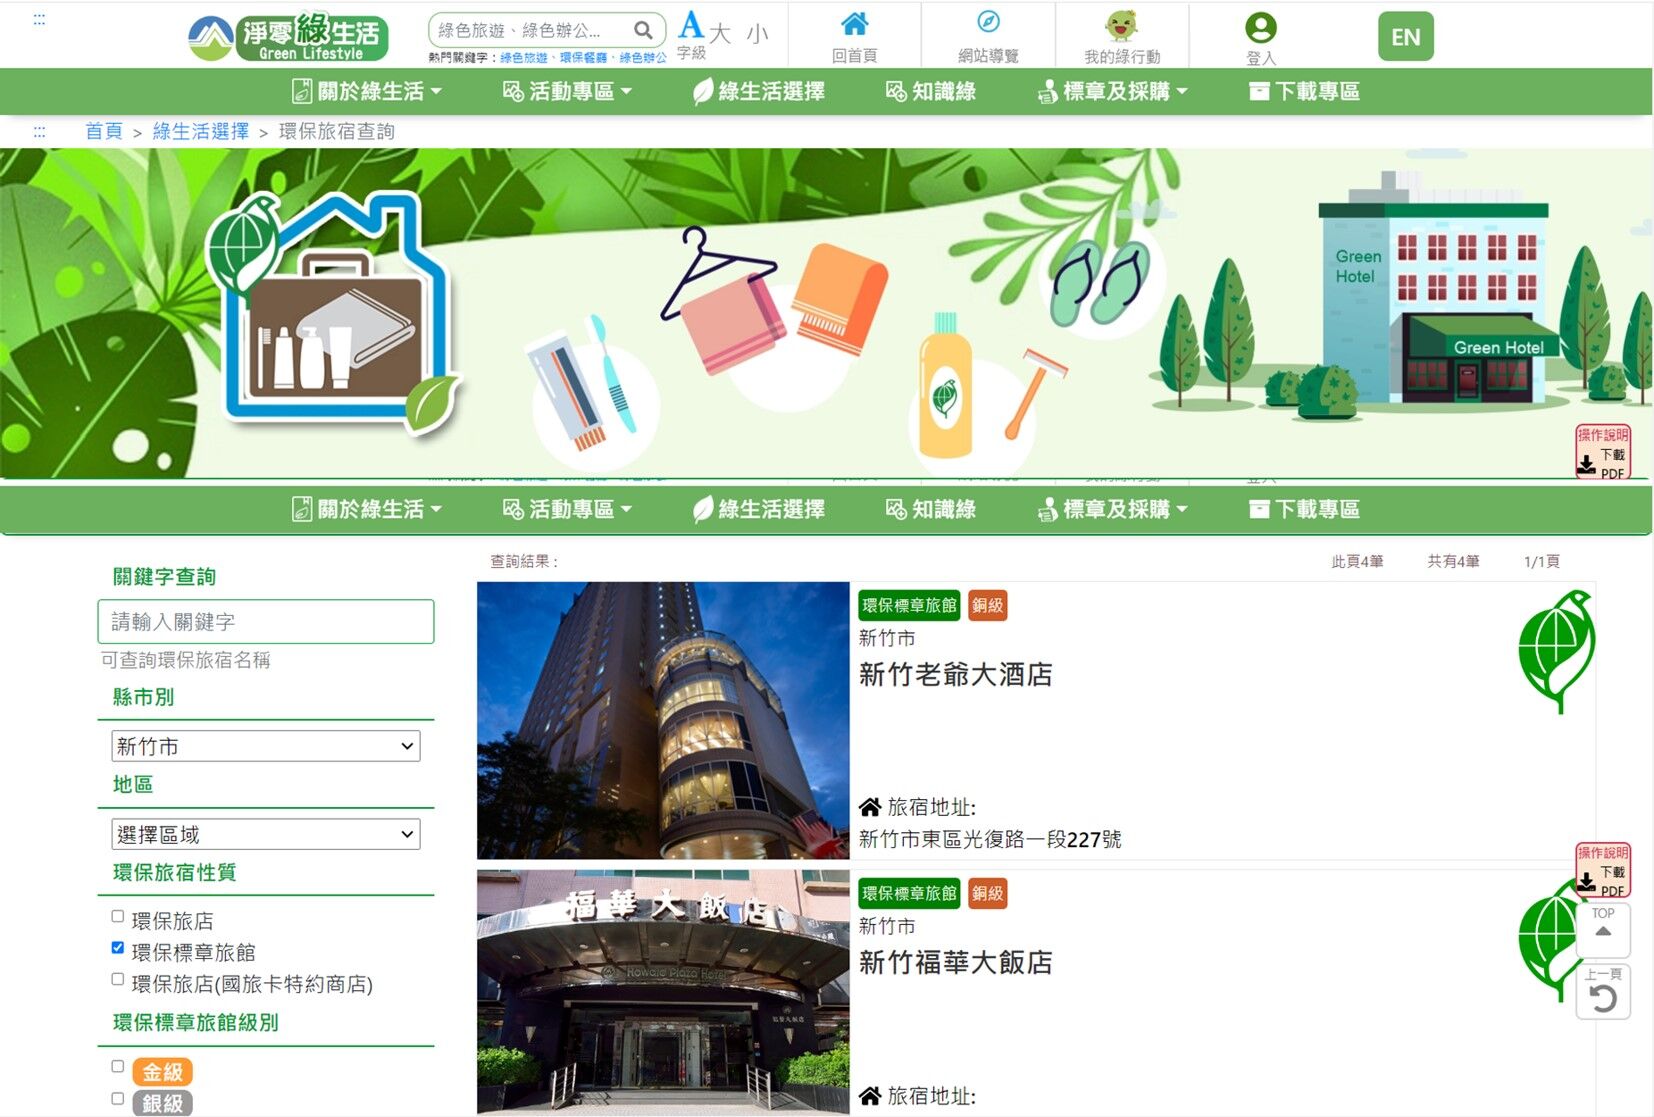
Task: Focus the 請輸入關鍵字 keyword field
Action: pyautogui.click(x=266, y=621)
